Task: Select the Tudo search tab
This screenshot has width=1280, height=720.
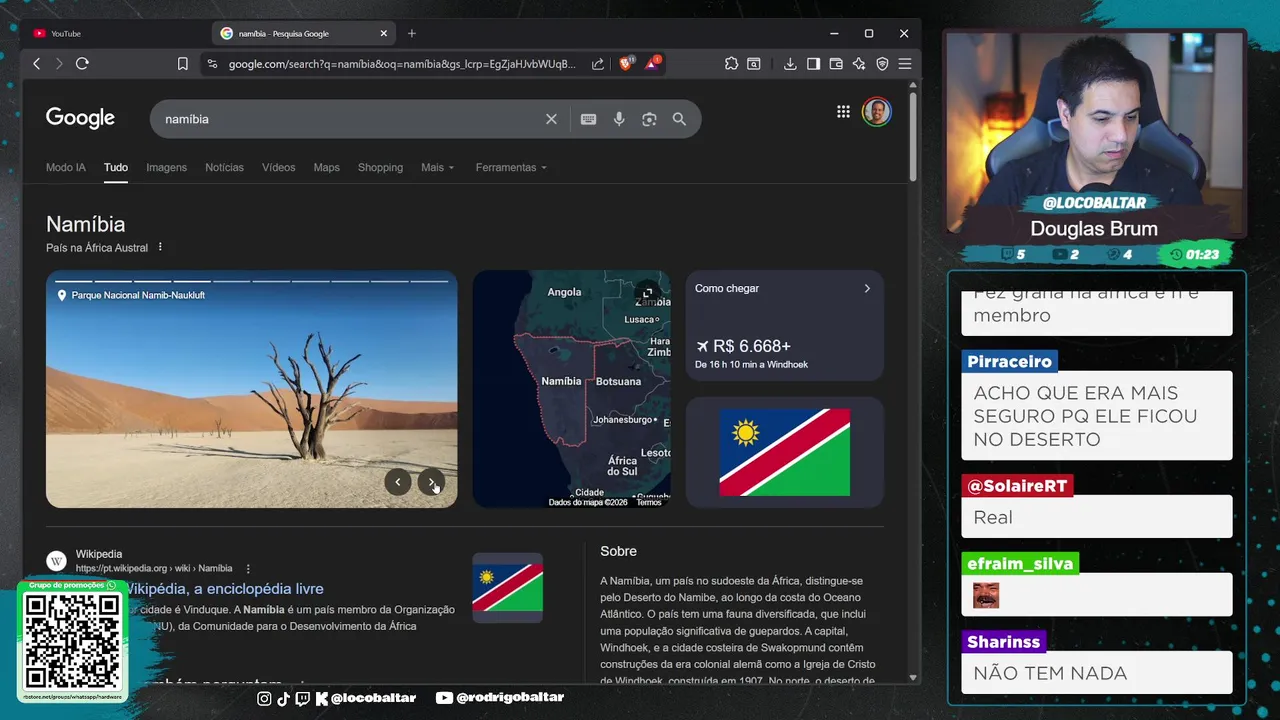Action: coord(116,167)
